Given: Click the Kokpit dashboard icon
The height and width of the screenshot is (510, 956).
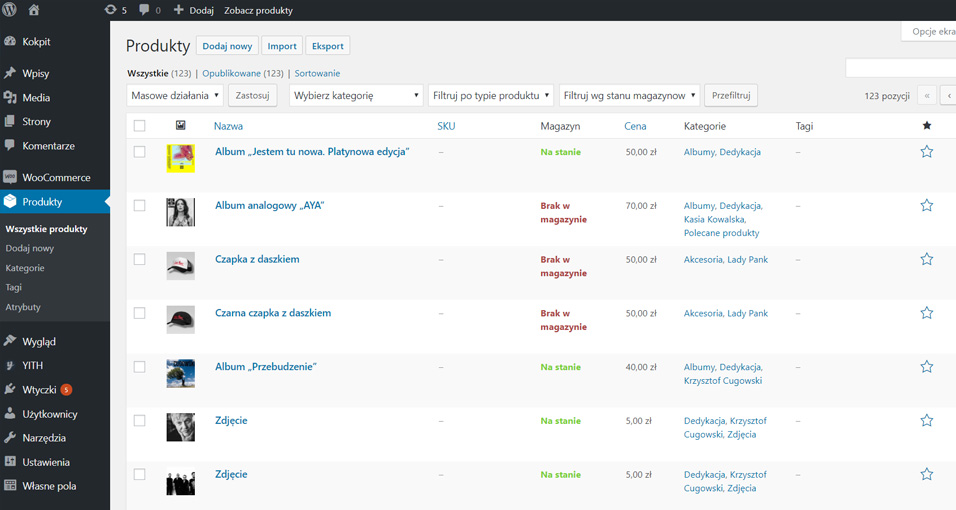Looking at the screenshot, I should [10, 41].
